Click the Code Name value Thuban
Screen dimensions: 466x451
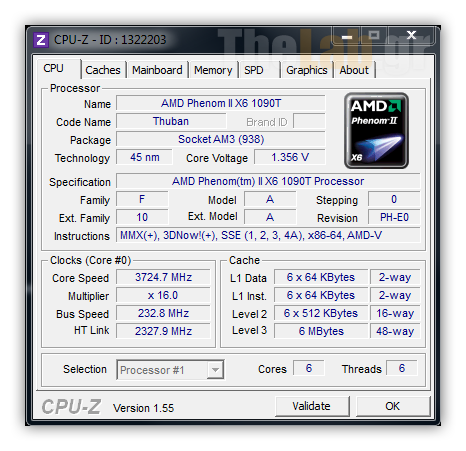tap(171, 121)
